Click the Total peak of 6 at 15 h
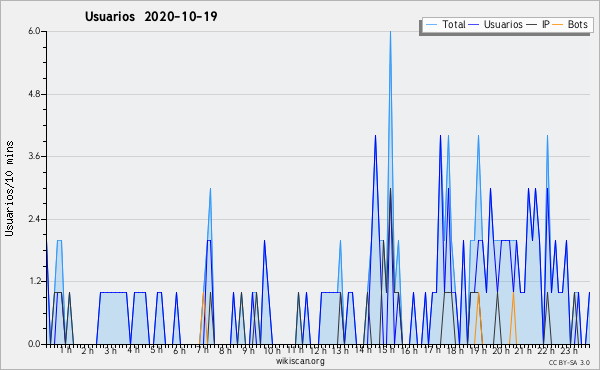Screen dimensions: 600x370 pyautogui.click(x=390, y=32)
